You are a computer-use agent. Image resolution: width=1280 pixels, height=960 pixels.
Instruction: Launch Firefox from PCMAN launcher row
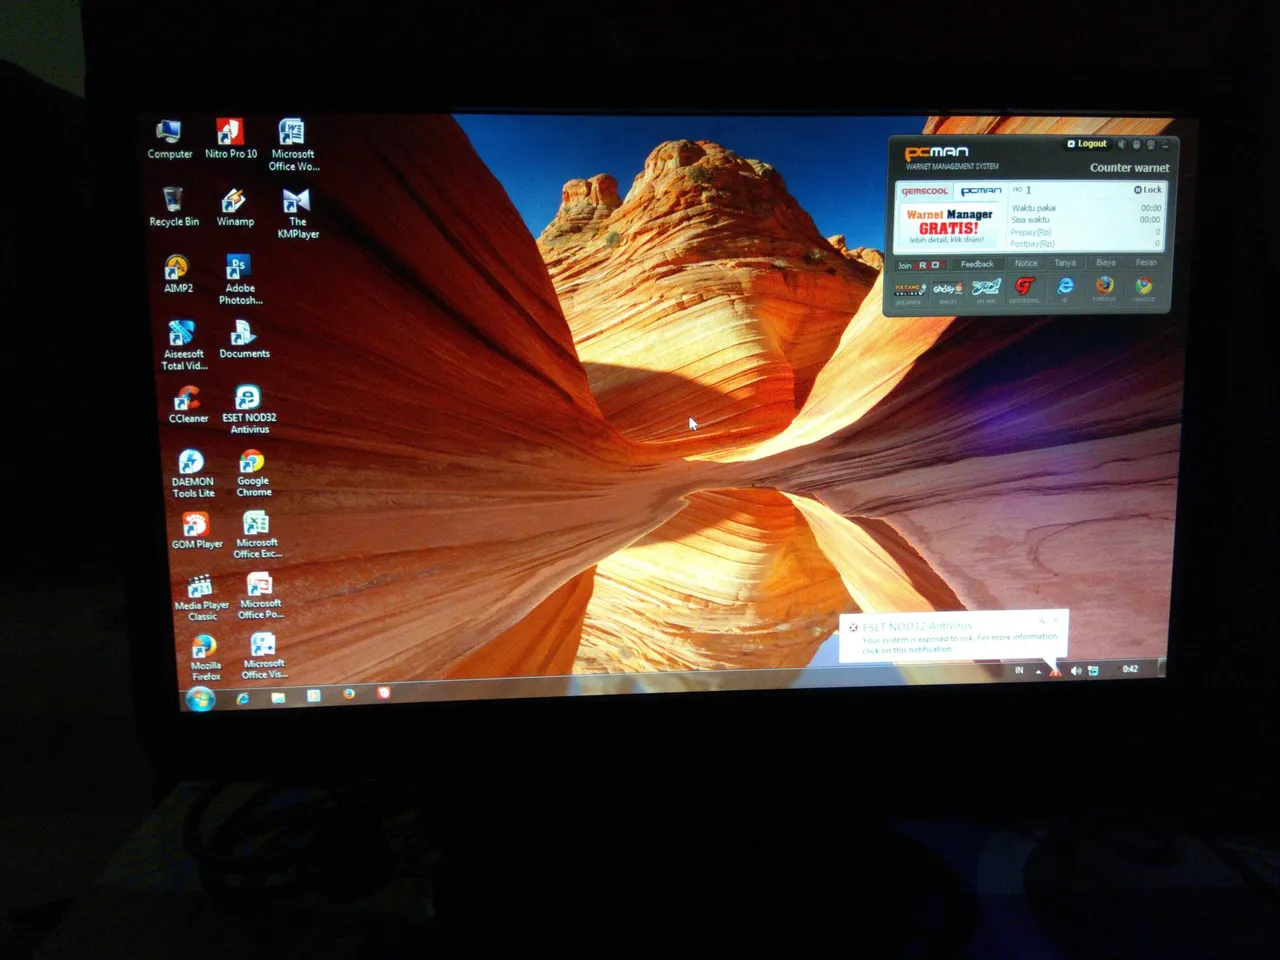pyautogui.click(x=1104, y=288)
